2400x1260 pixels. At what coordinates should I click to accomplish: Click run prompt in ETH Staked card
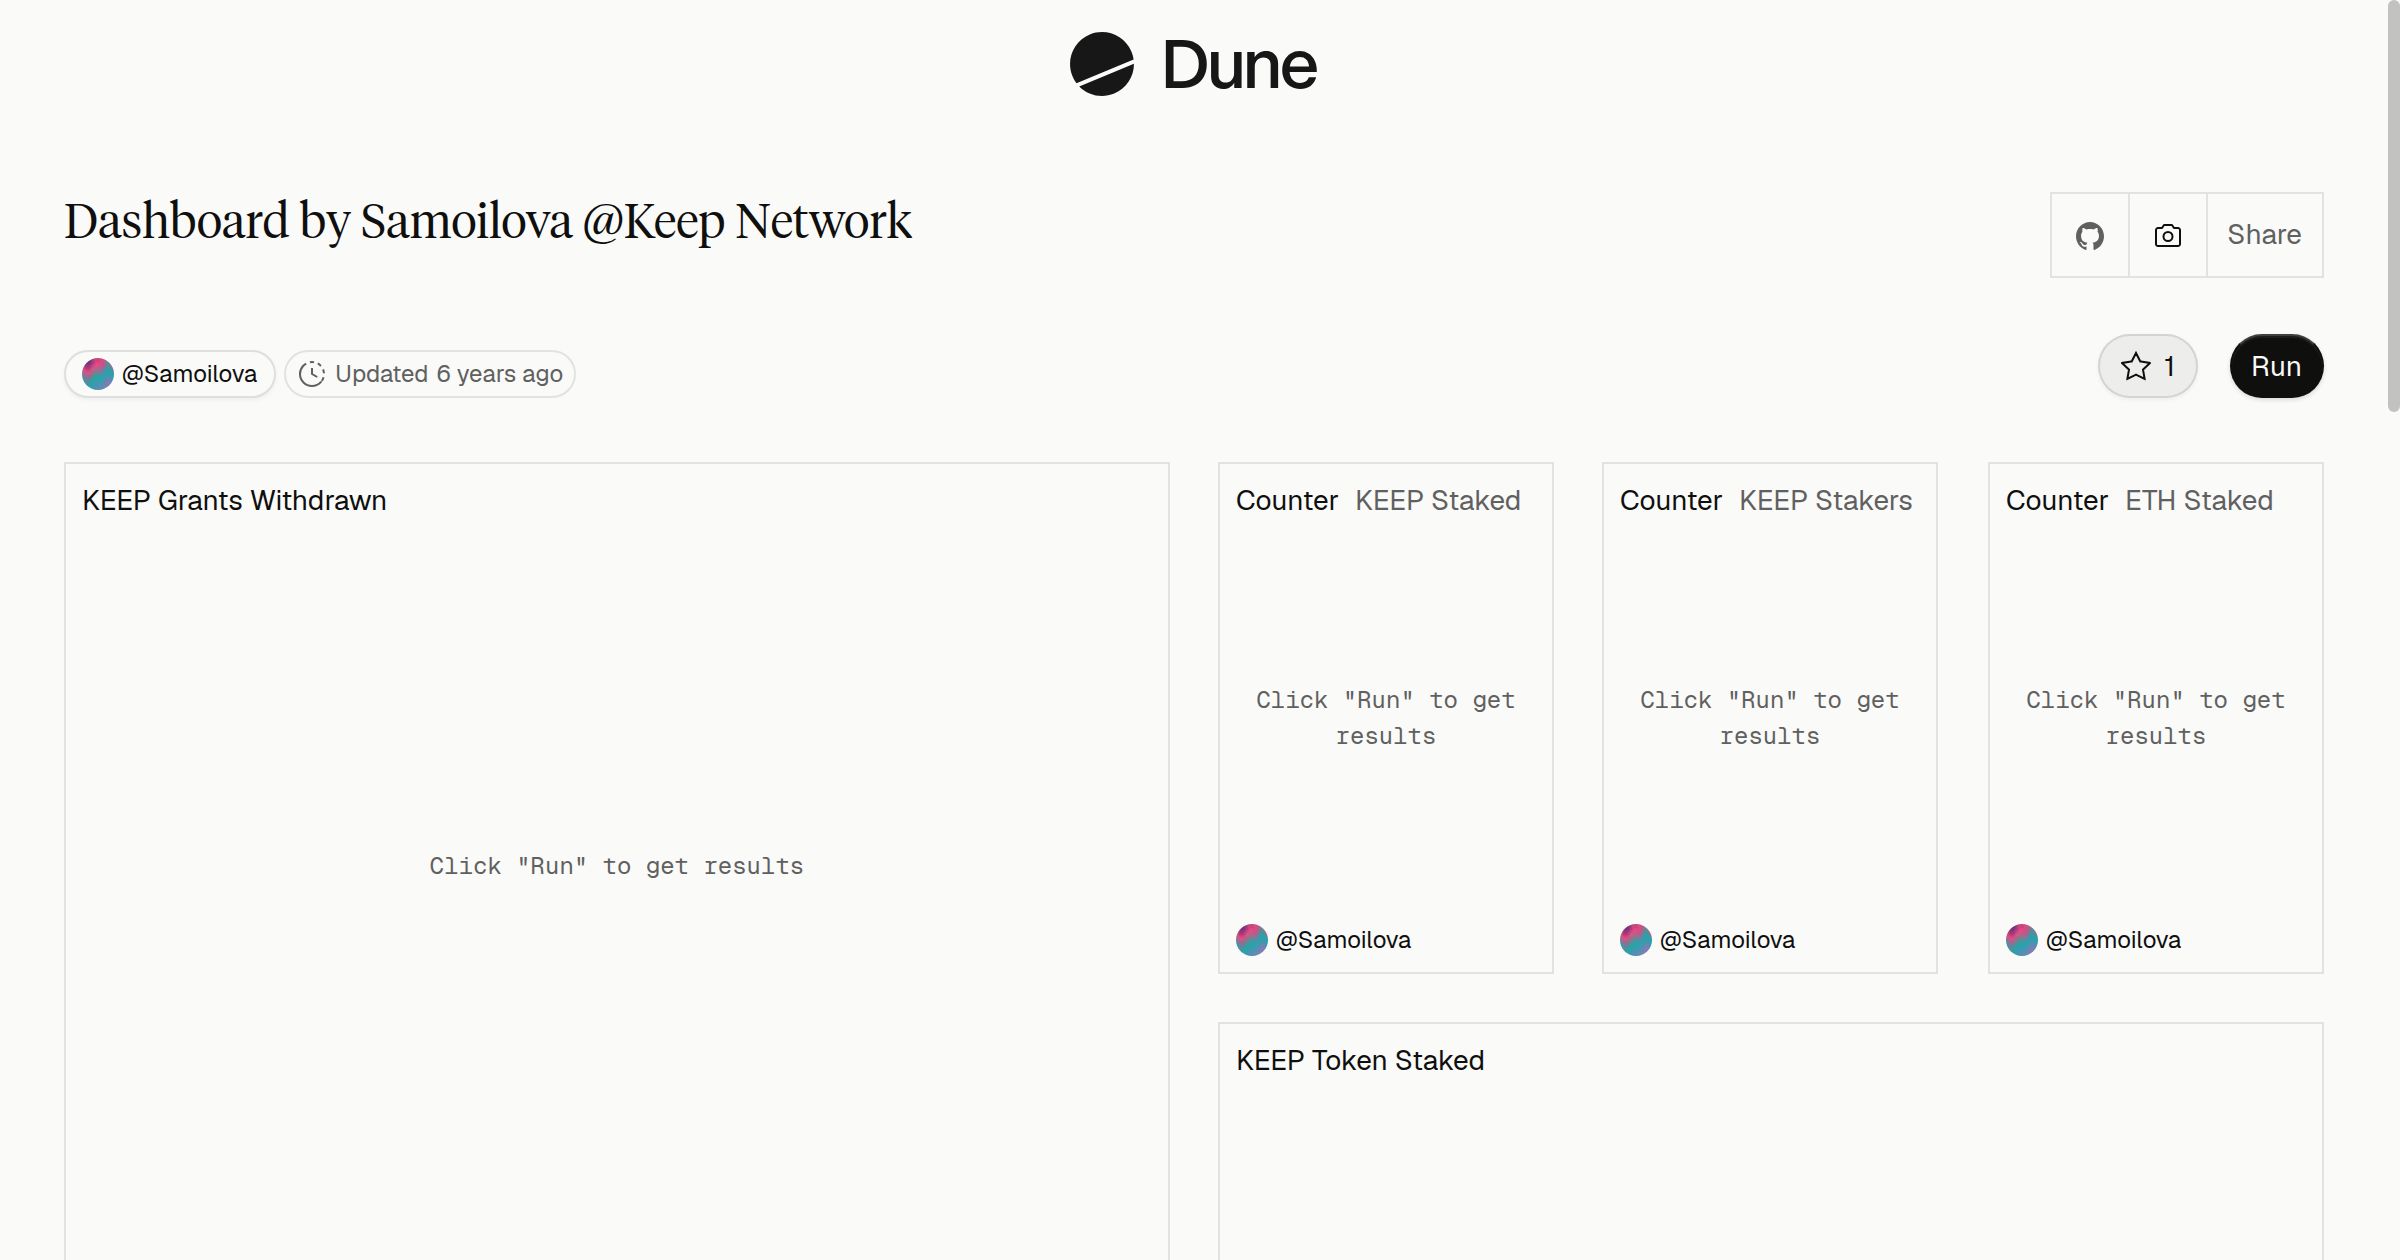[x=2156, y=718]
